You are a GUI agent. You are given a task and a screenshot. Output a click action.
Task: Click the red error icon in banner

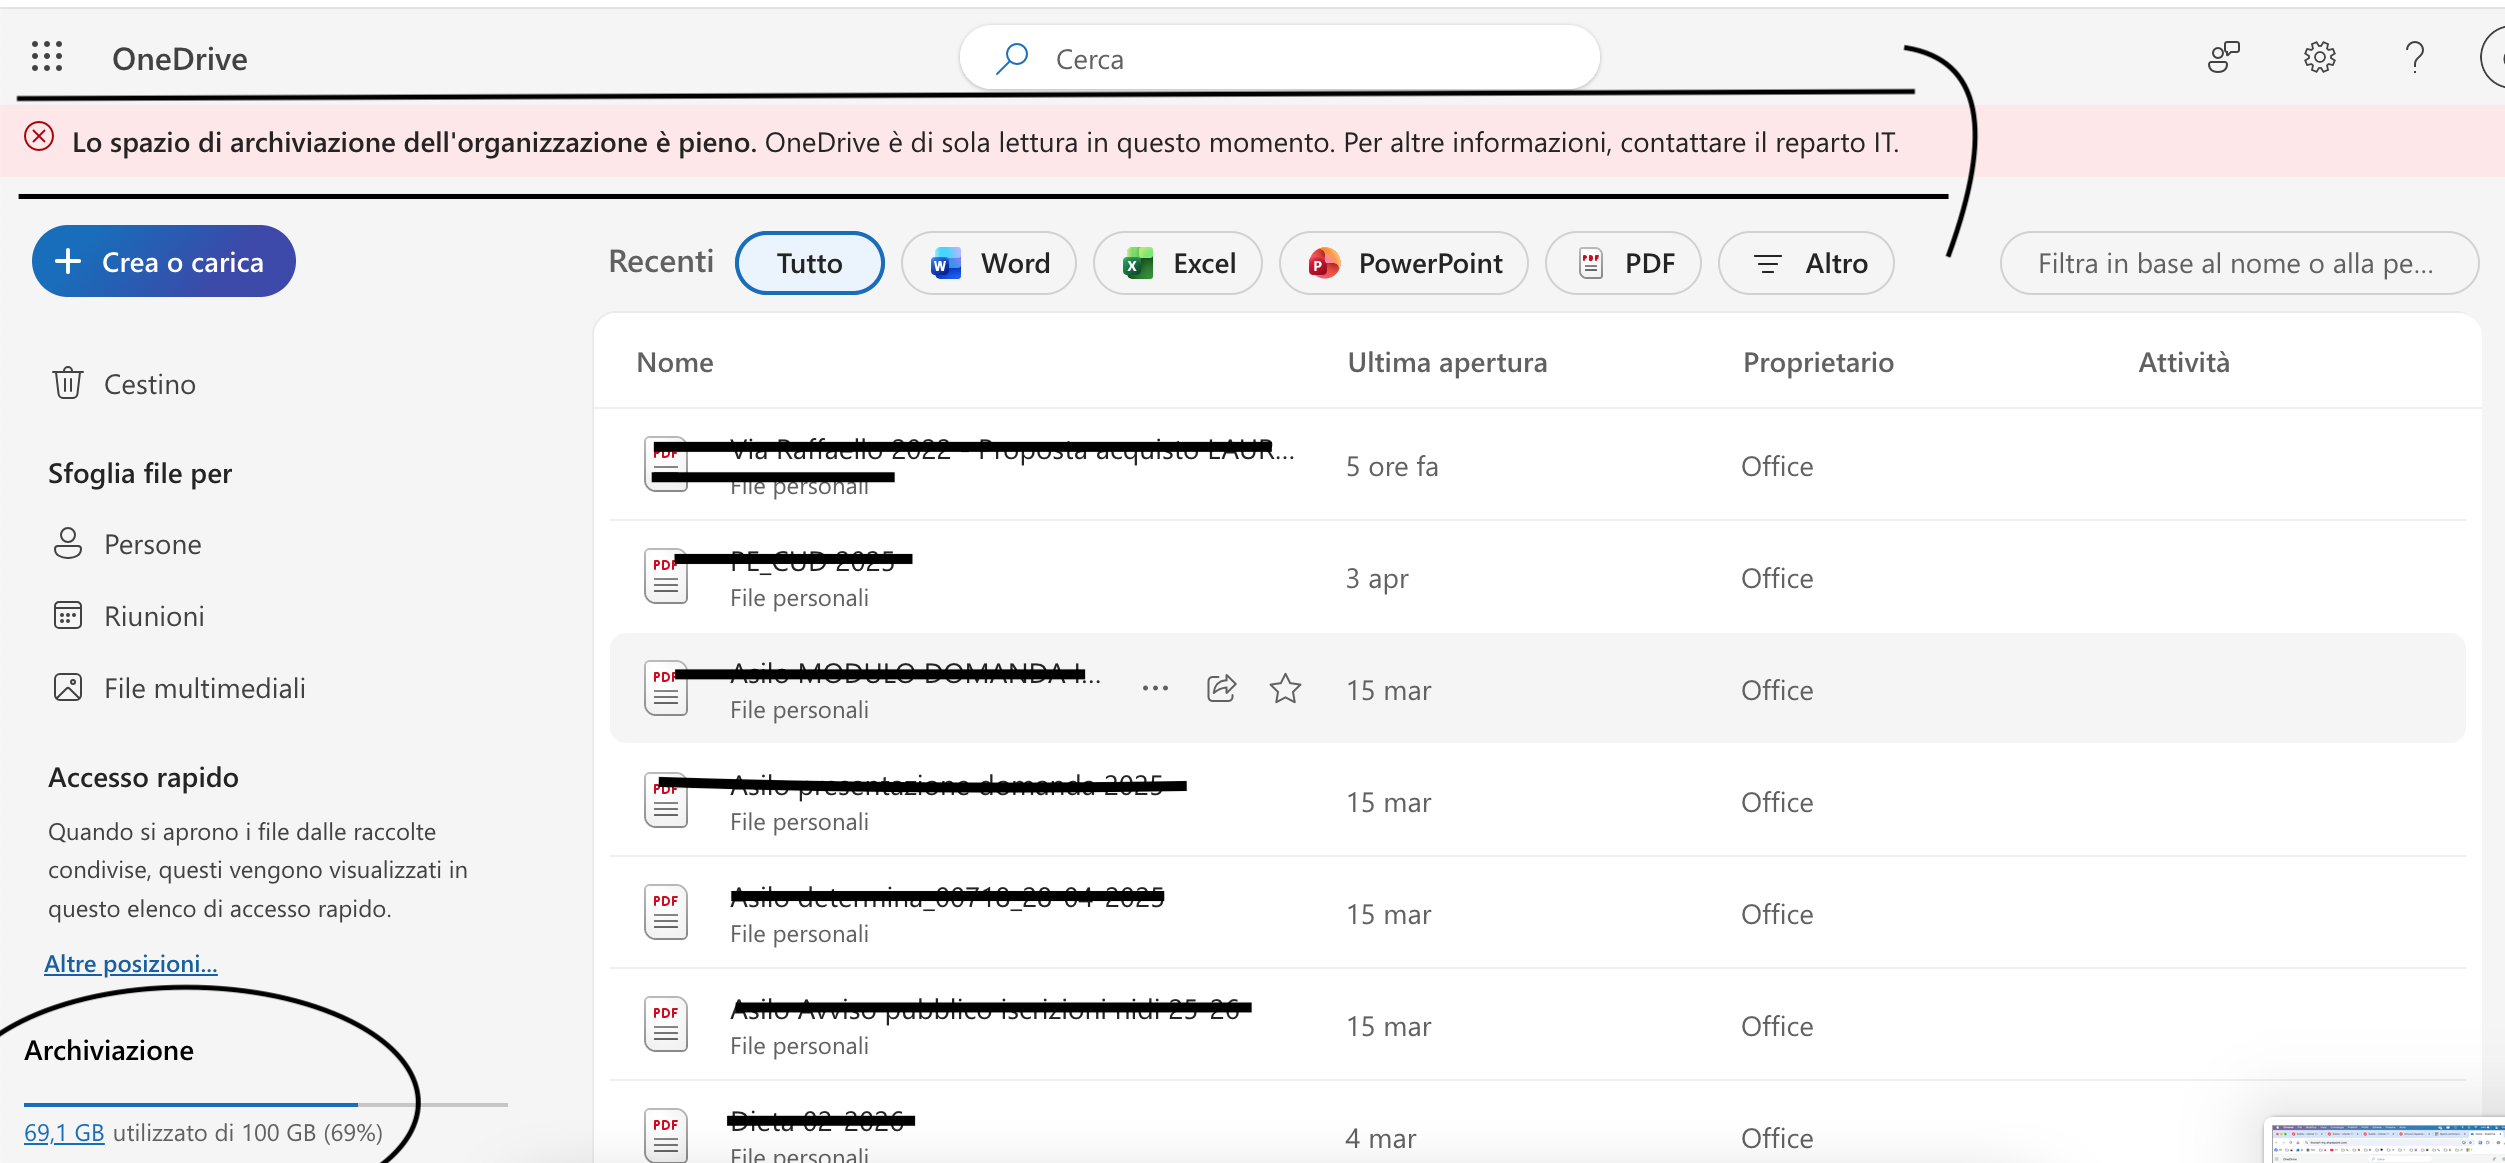tap(39, 136)
